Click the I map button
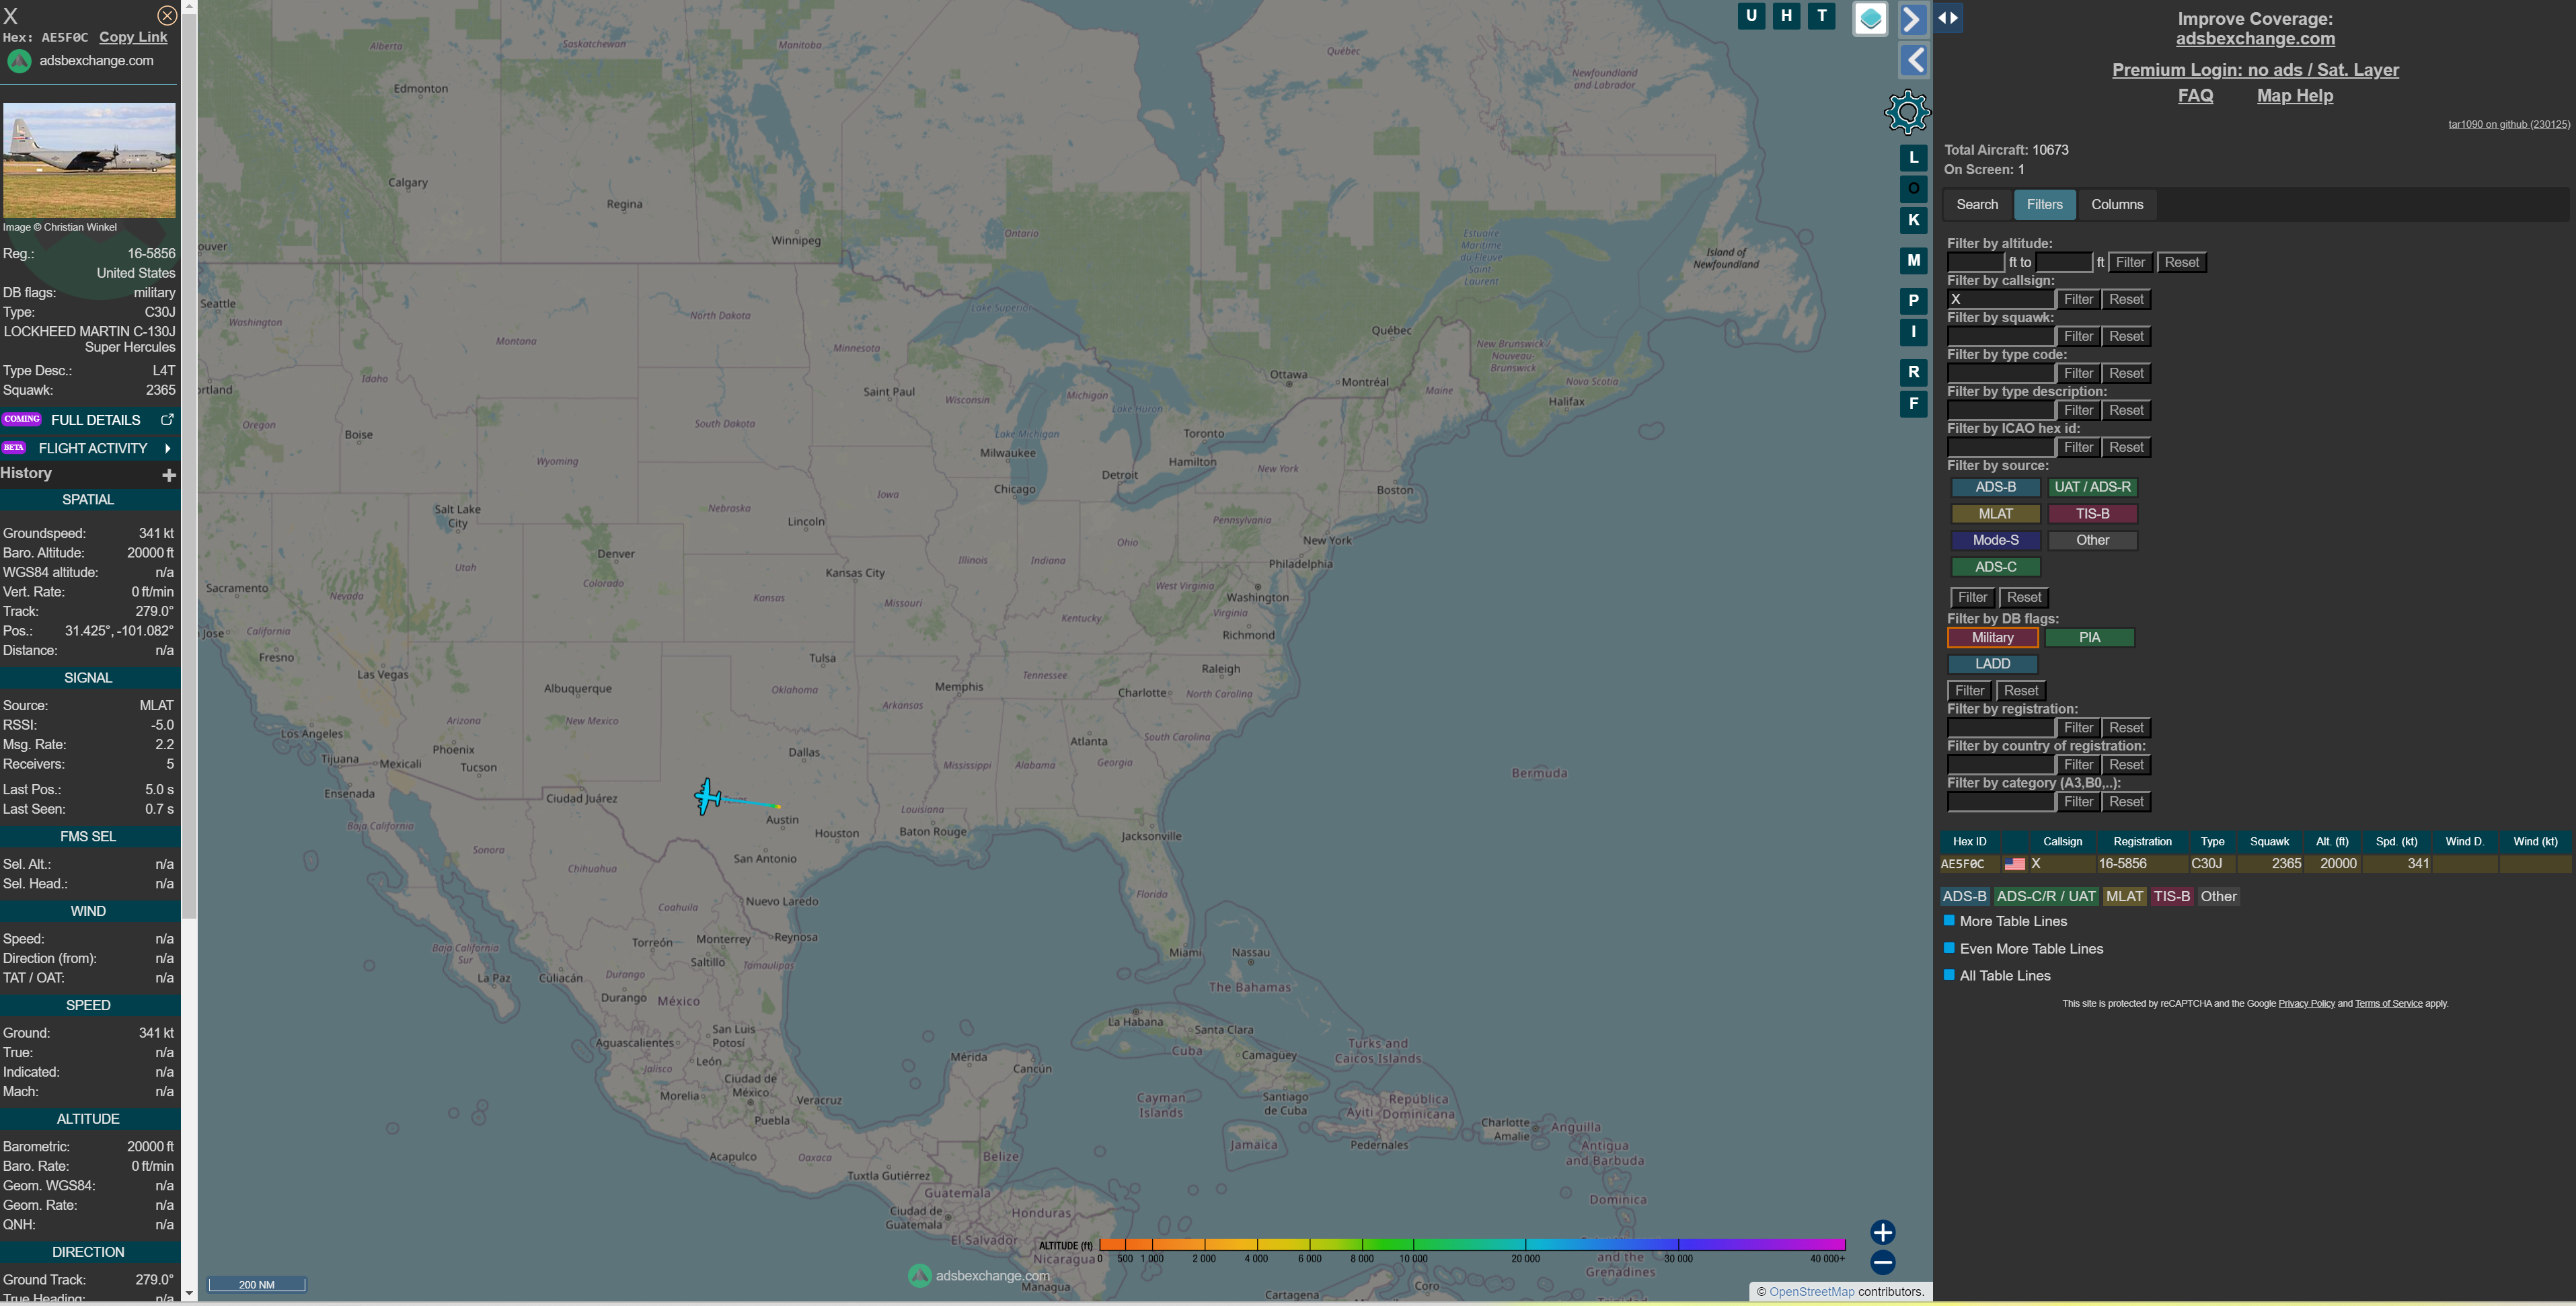Image resolution: width=2576 pixels, height=1306 pixels. pyautogui.click(x=1913, y=332)
